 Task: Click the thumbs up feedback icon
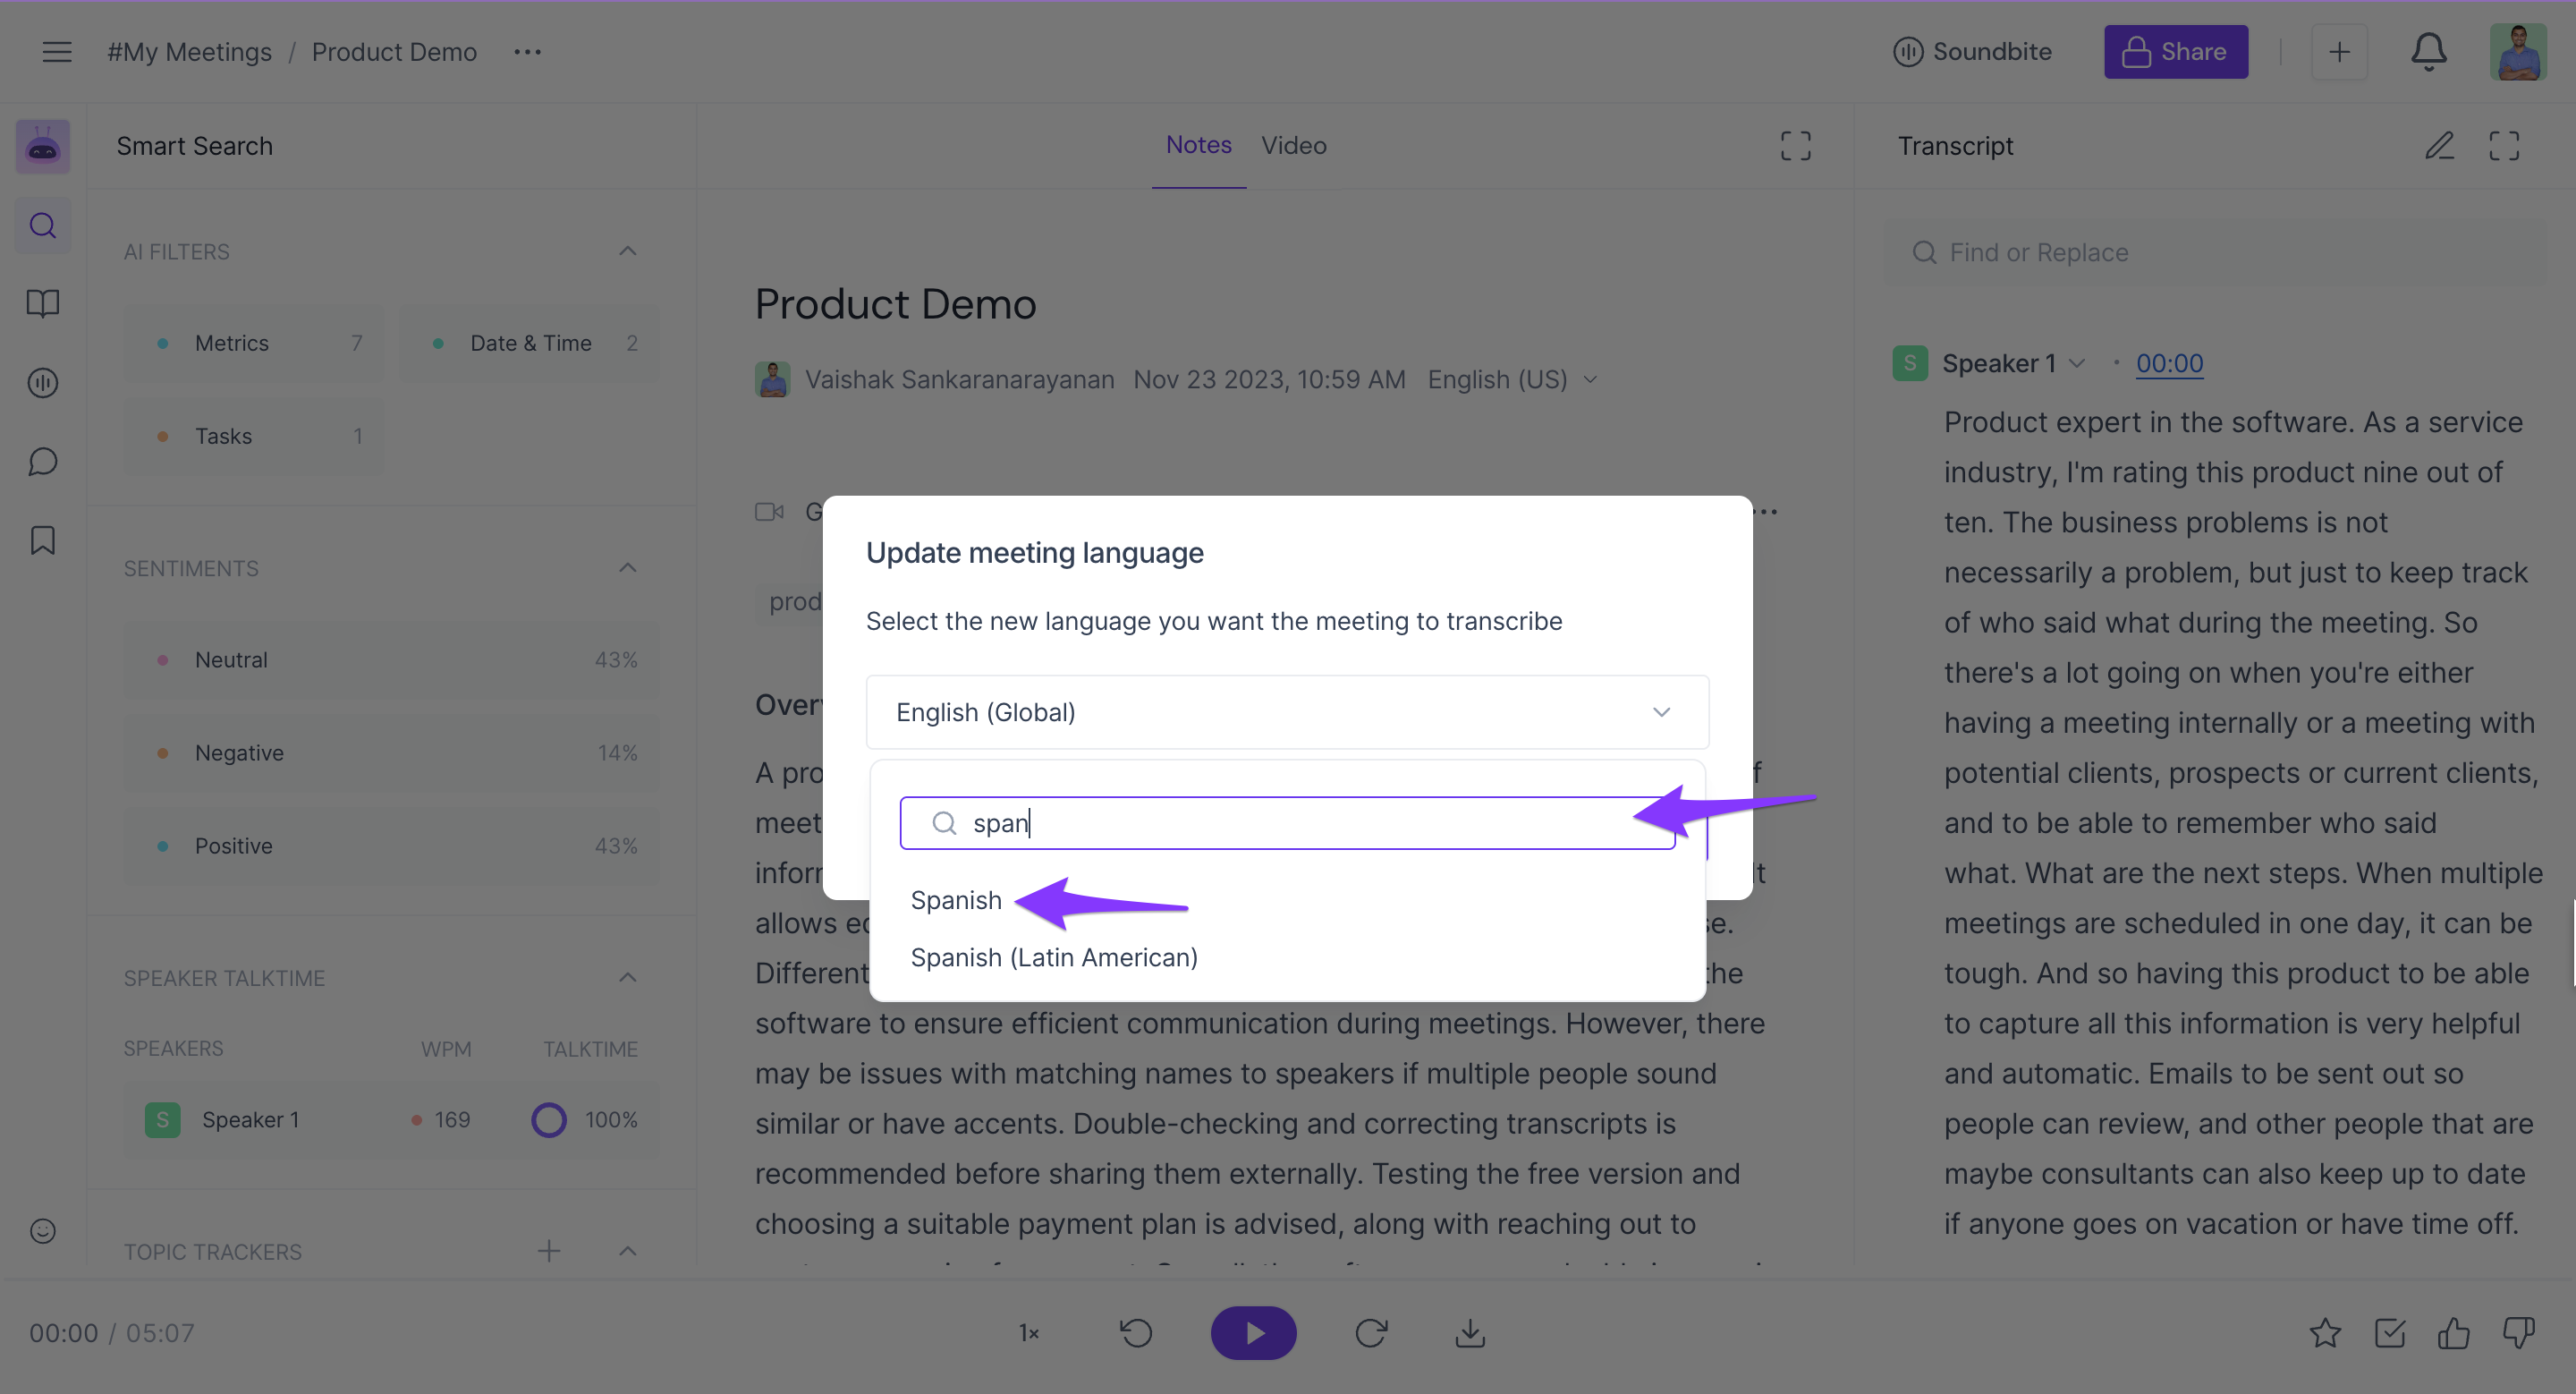[2453, 1333]
